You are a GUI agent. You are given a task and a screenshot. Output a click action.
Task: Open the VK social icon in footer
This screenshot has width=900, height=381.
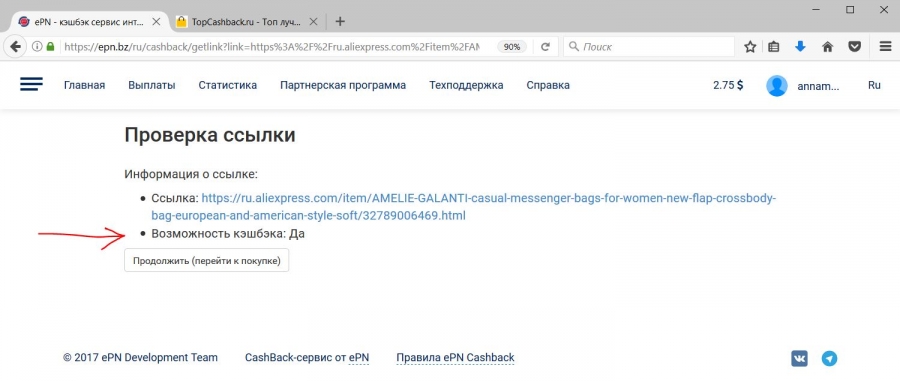point(799,359)
